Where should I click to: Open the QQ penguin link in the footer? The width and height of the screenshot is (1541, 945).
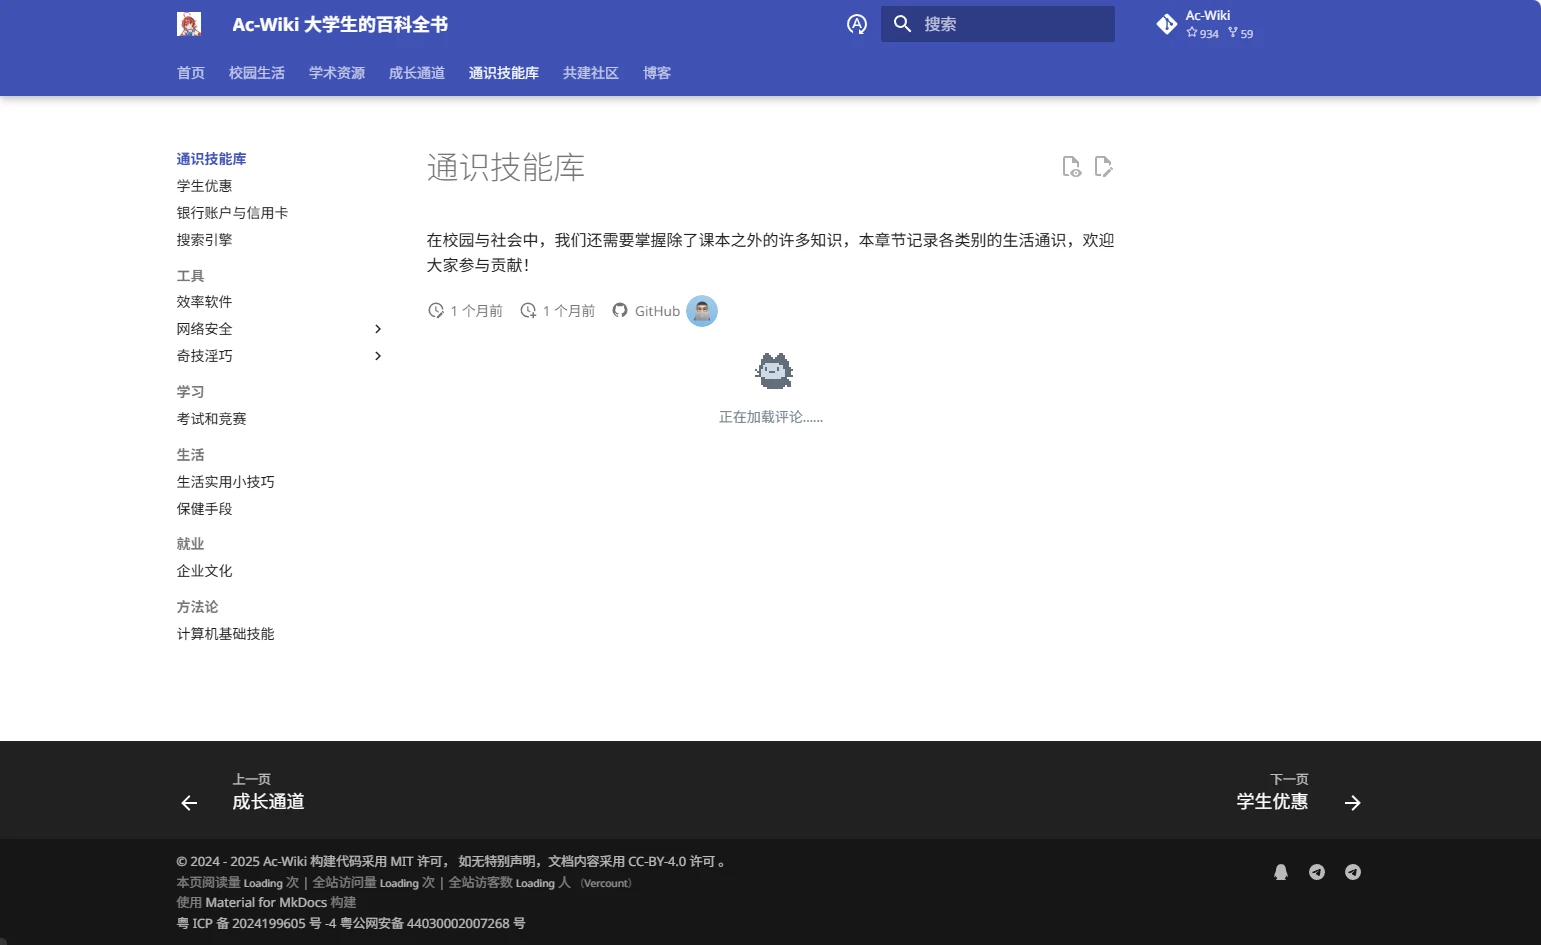point(1280,872)
